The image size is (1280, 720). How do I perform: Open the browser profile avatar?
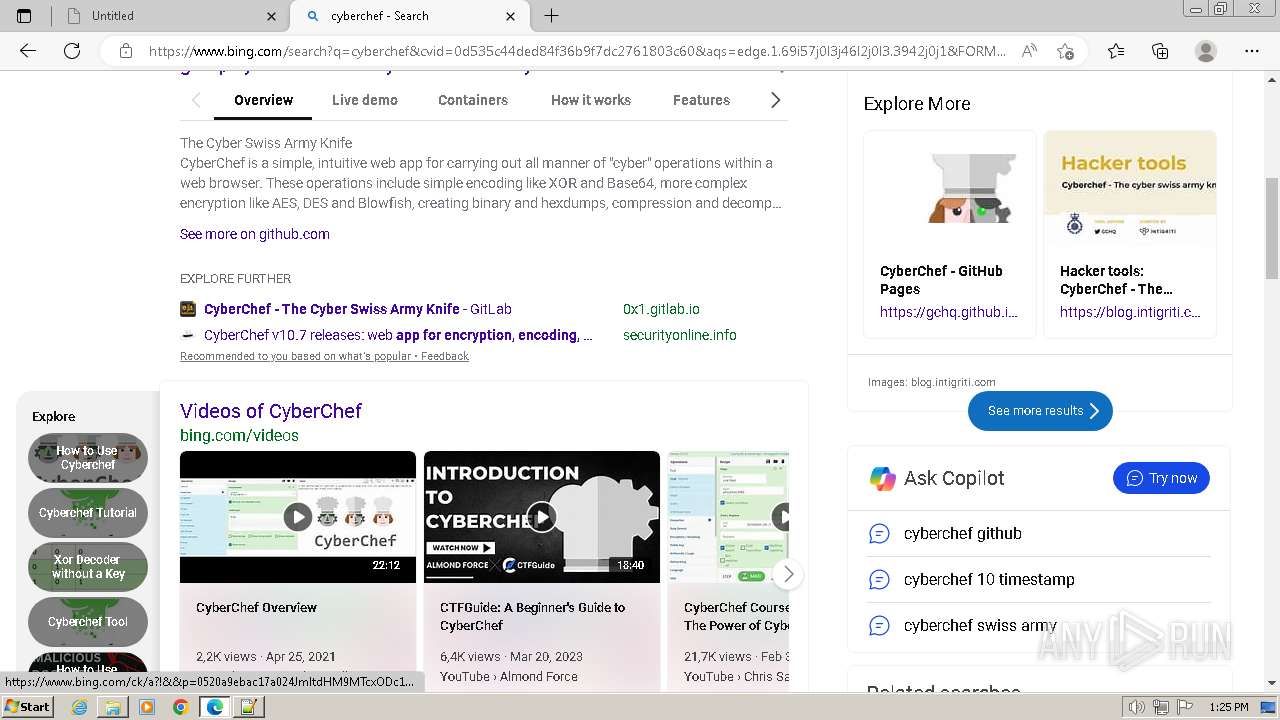[x=1206, y=51]
